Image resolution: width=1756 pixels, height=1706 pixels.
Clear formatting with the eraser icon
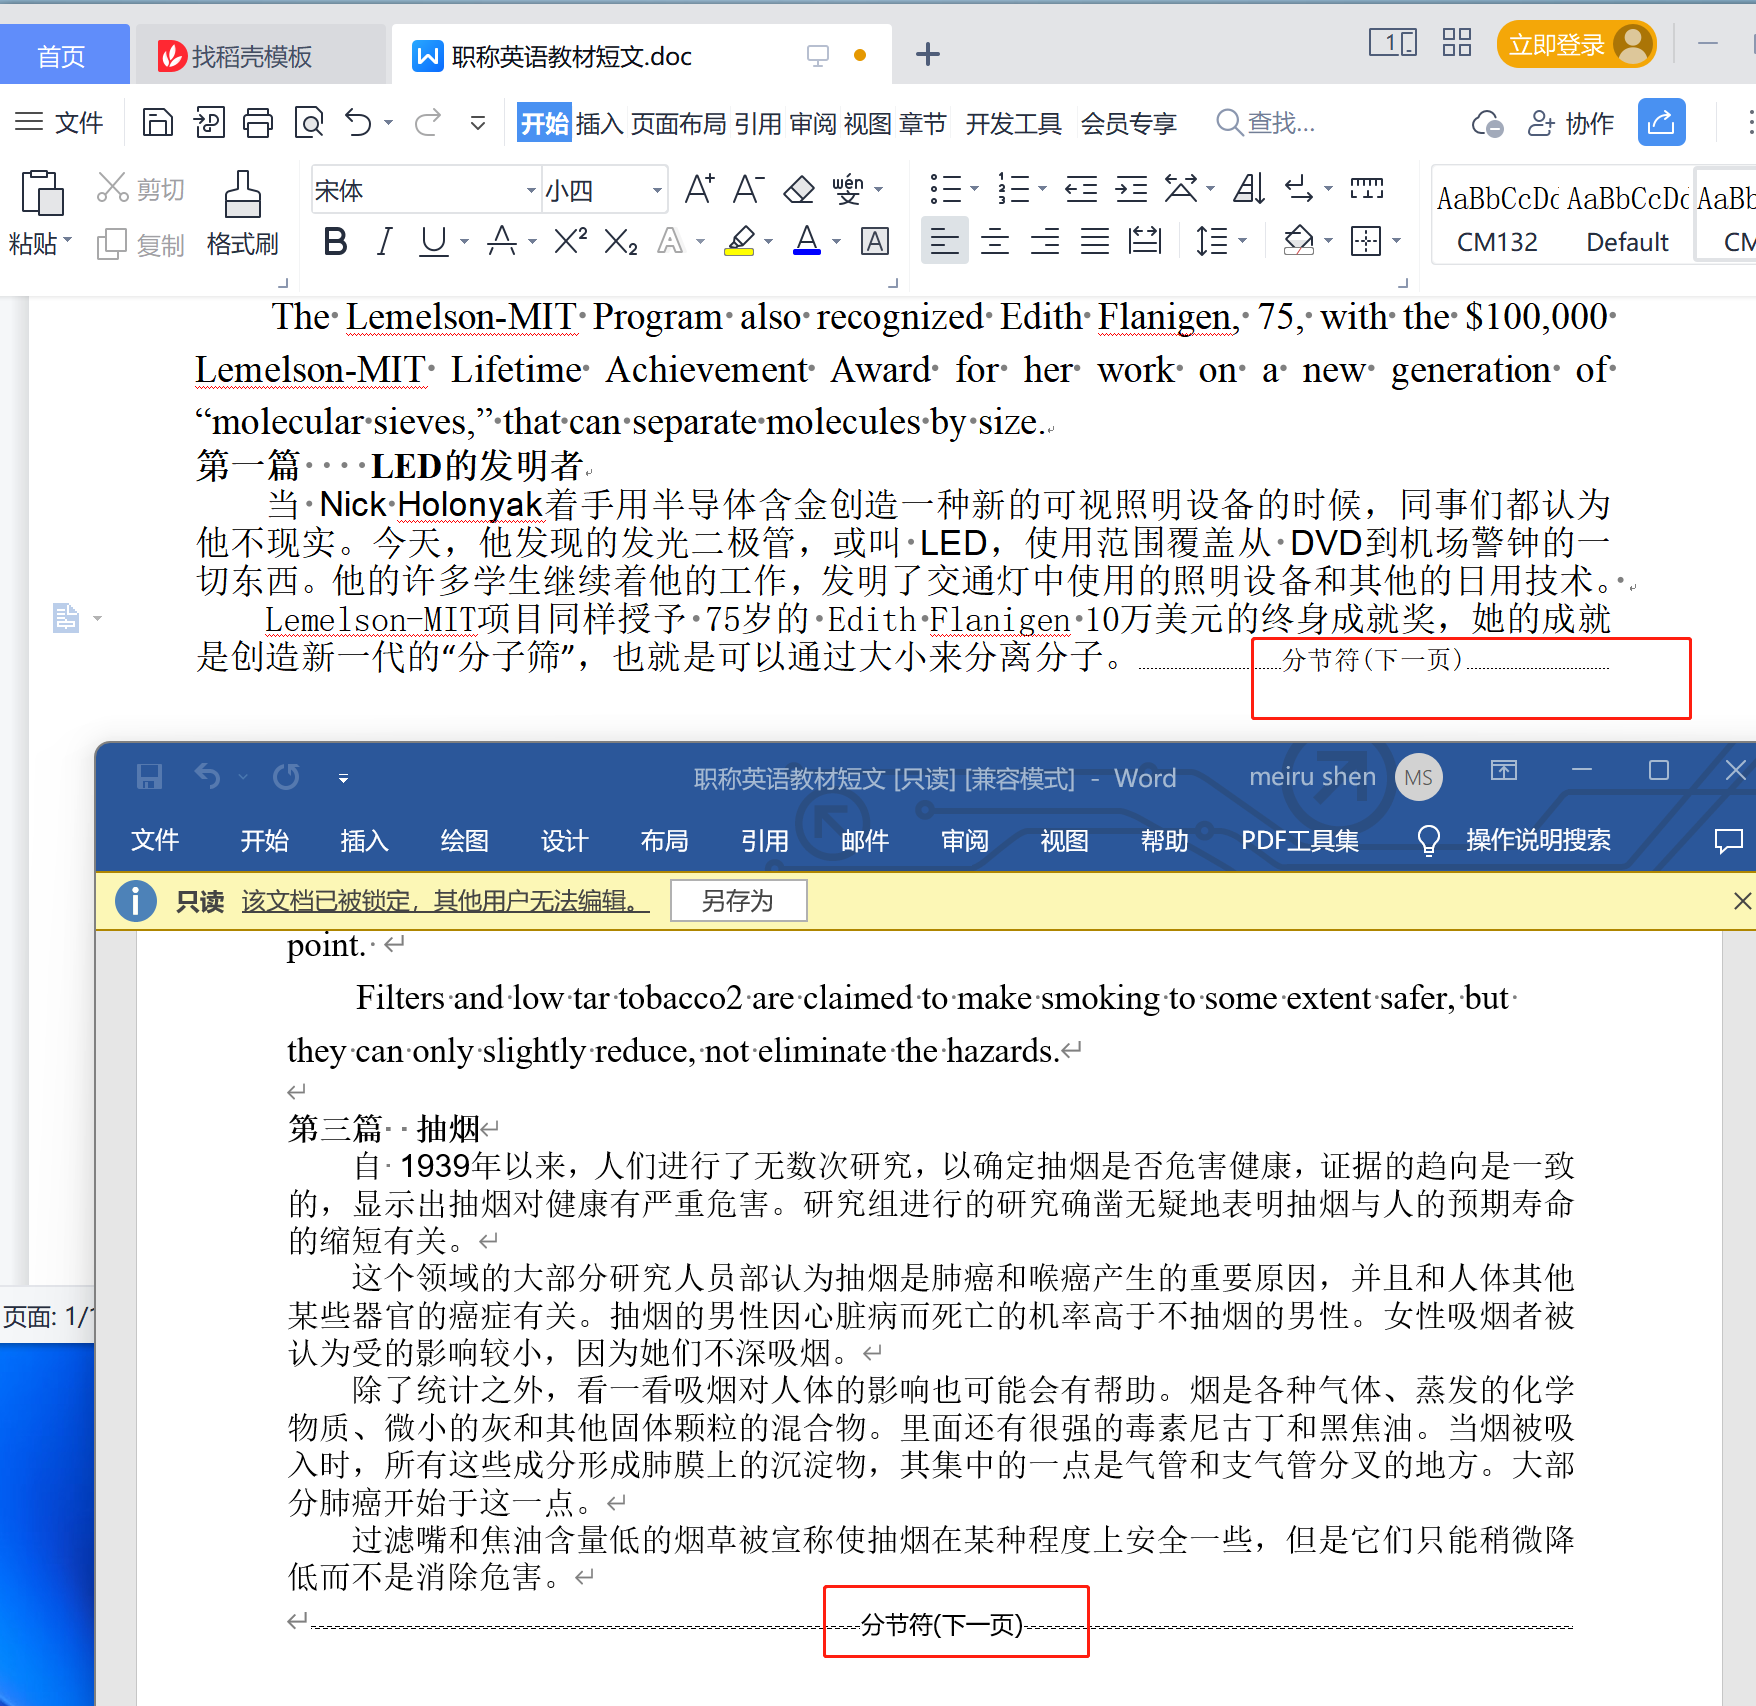click(798, 188)
